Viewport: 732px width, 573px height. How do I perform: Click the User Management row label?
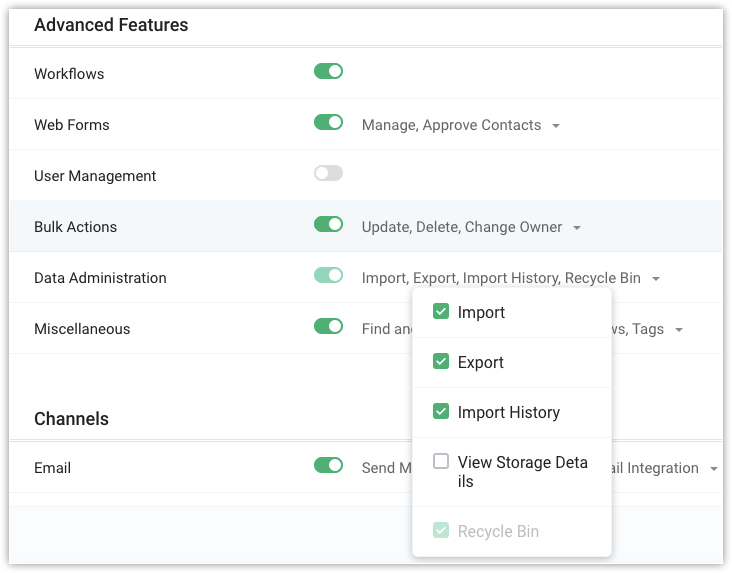tap(95, 176)
